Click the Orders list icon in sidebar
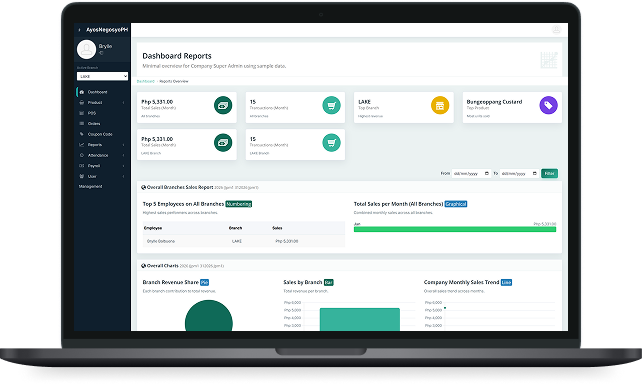Viewport: 642px width, 385px height. coord(82,123)
